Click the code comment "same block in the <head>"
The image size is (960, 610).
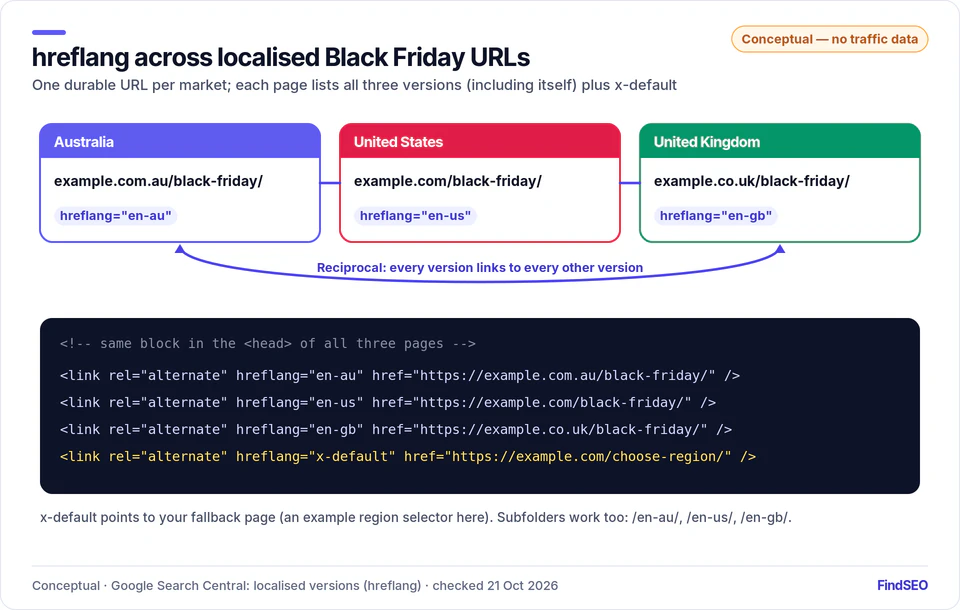268,344
